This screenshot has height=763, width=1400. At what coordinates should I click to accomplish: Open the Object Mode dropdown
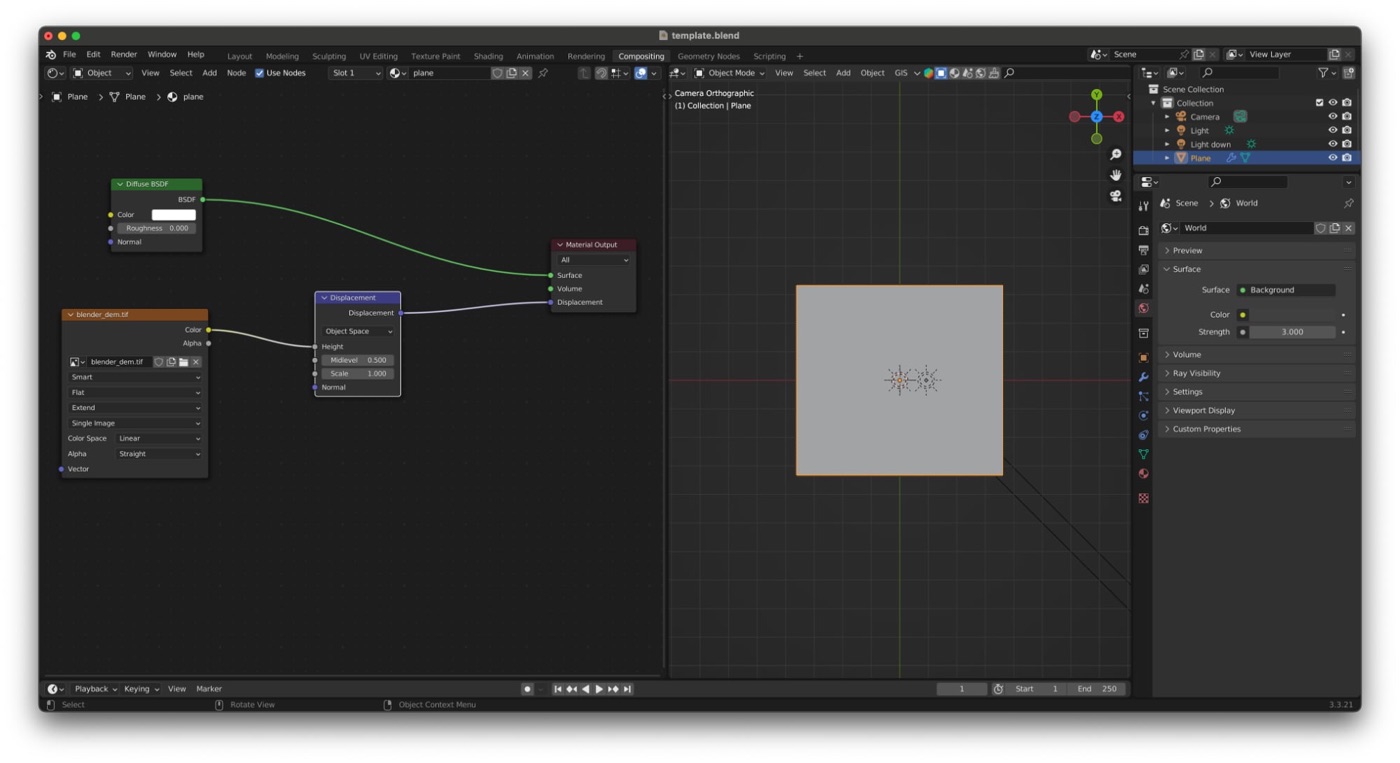point(730,72)
